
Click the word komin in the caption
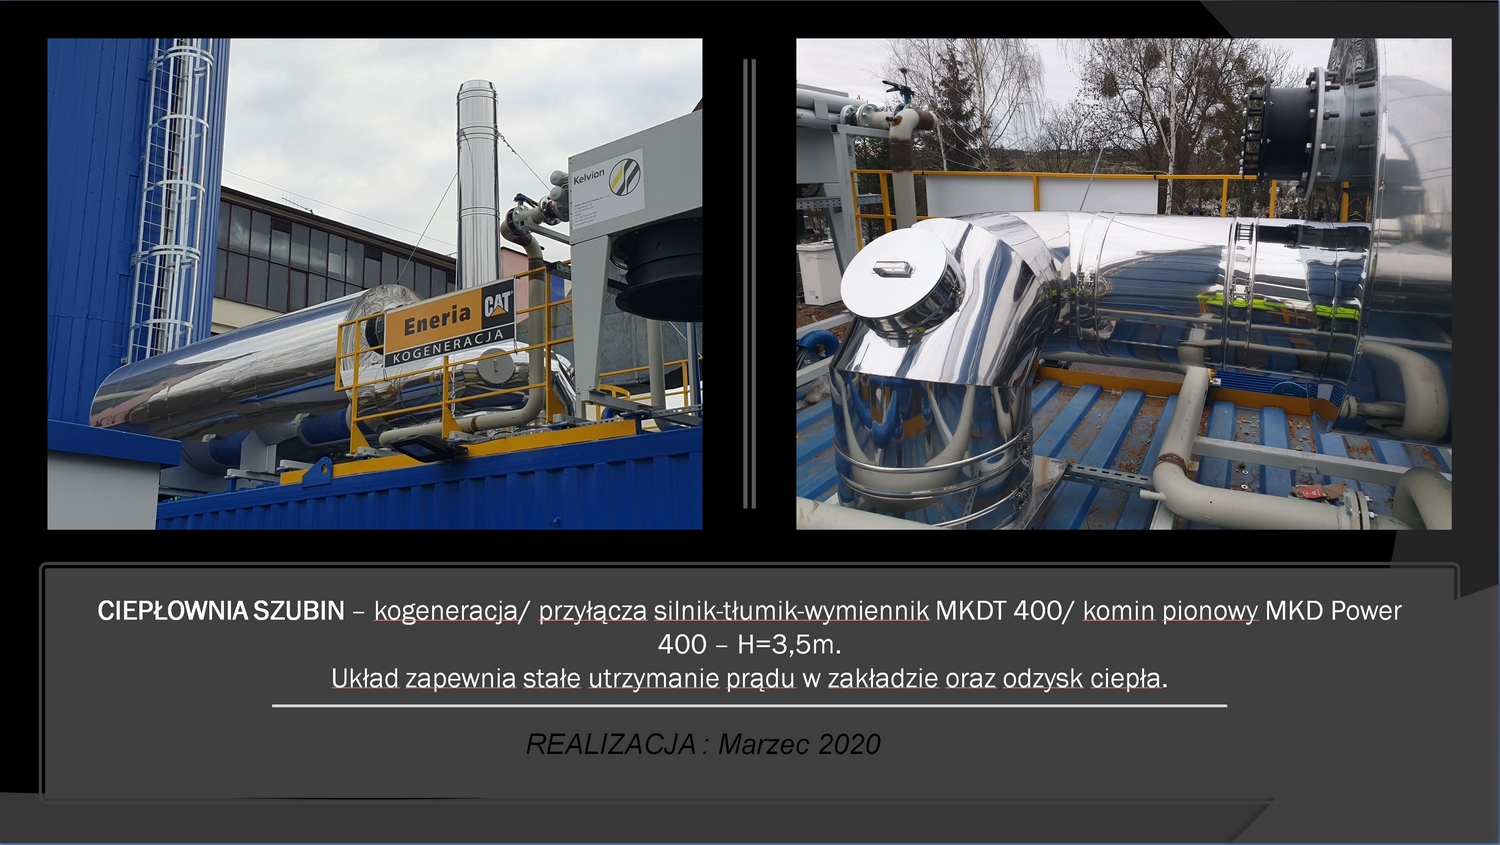1118,610
